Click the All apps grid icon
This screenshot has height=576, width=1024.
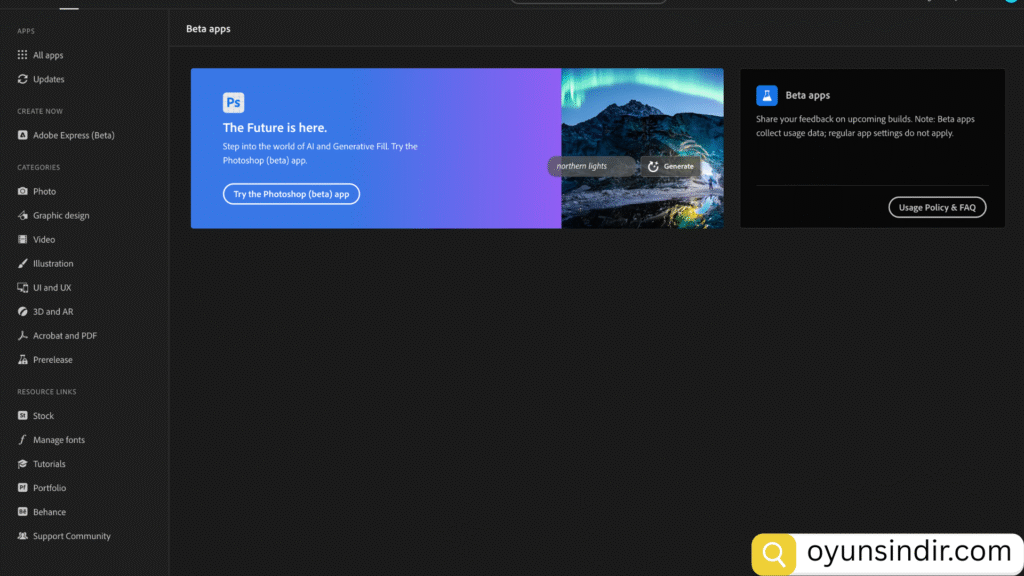23,55
